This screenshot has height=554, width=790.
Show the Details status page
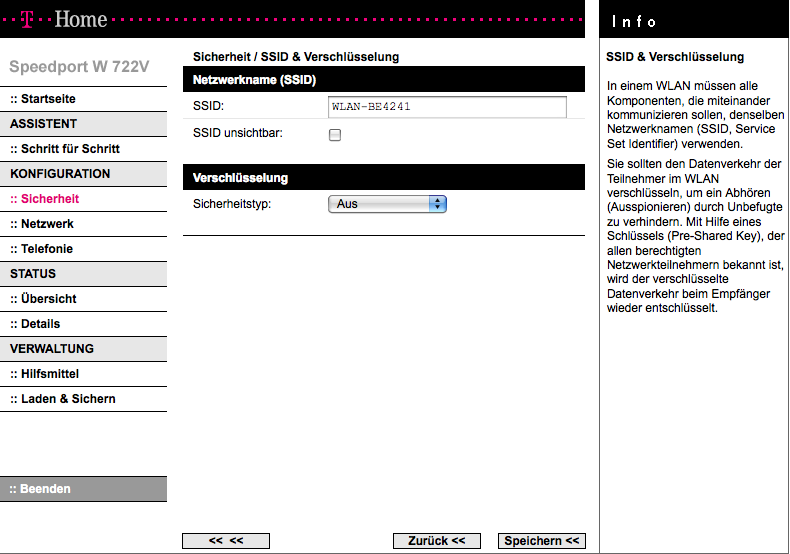pos(35,324)
